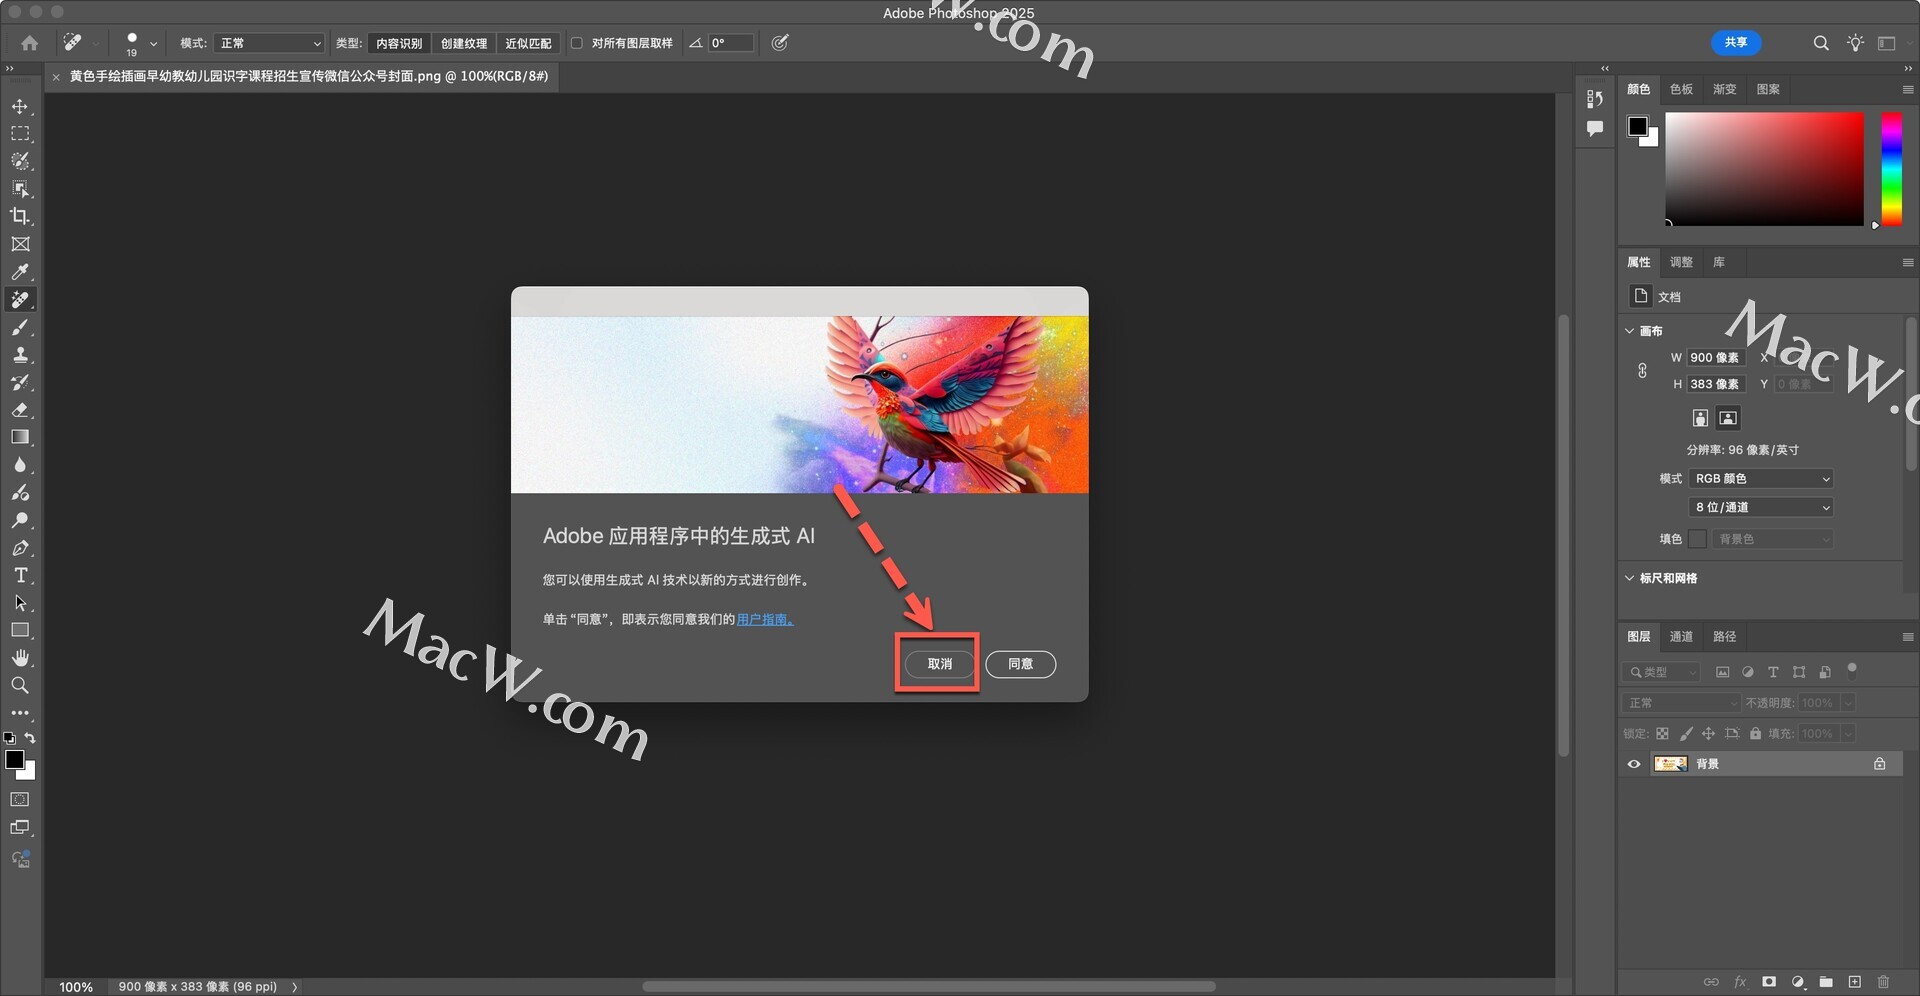Select the Eraser tool
Image resolution: width=1920 pixels, height=996 pixels.
pyautogui.click(x=20, y=410)
